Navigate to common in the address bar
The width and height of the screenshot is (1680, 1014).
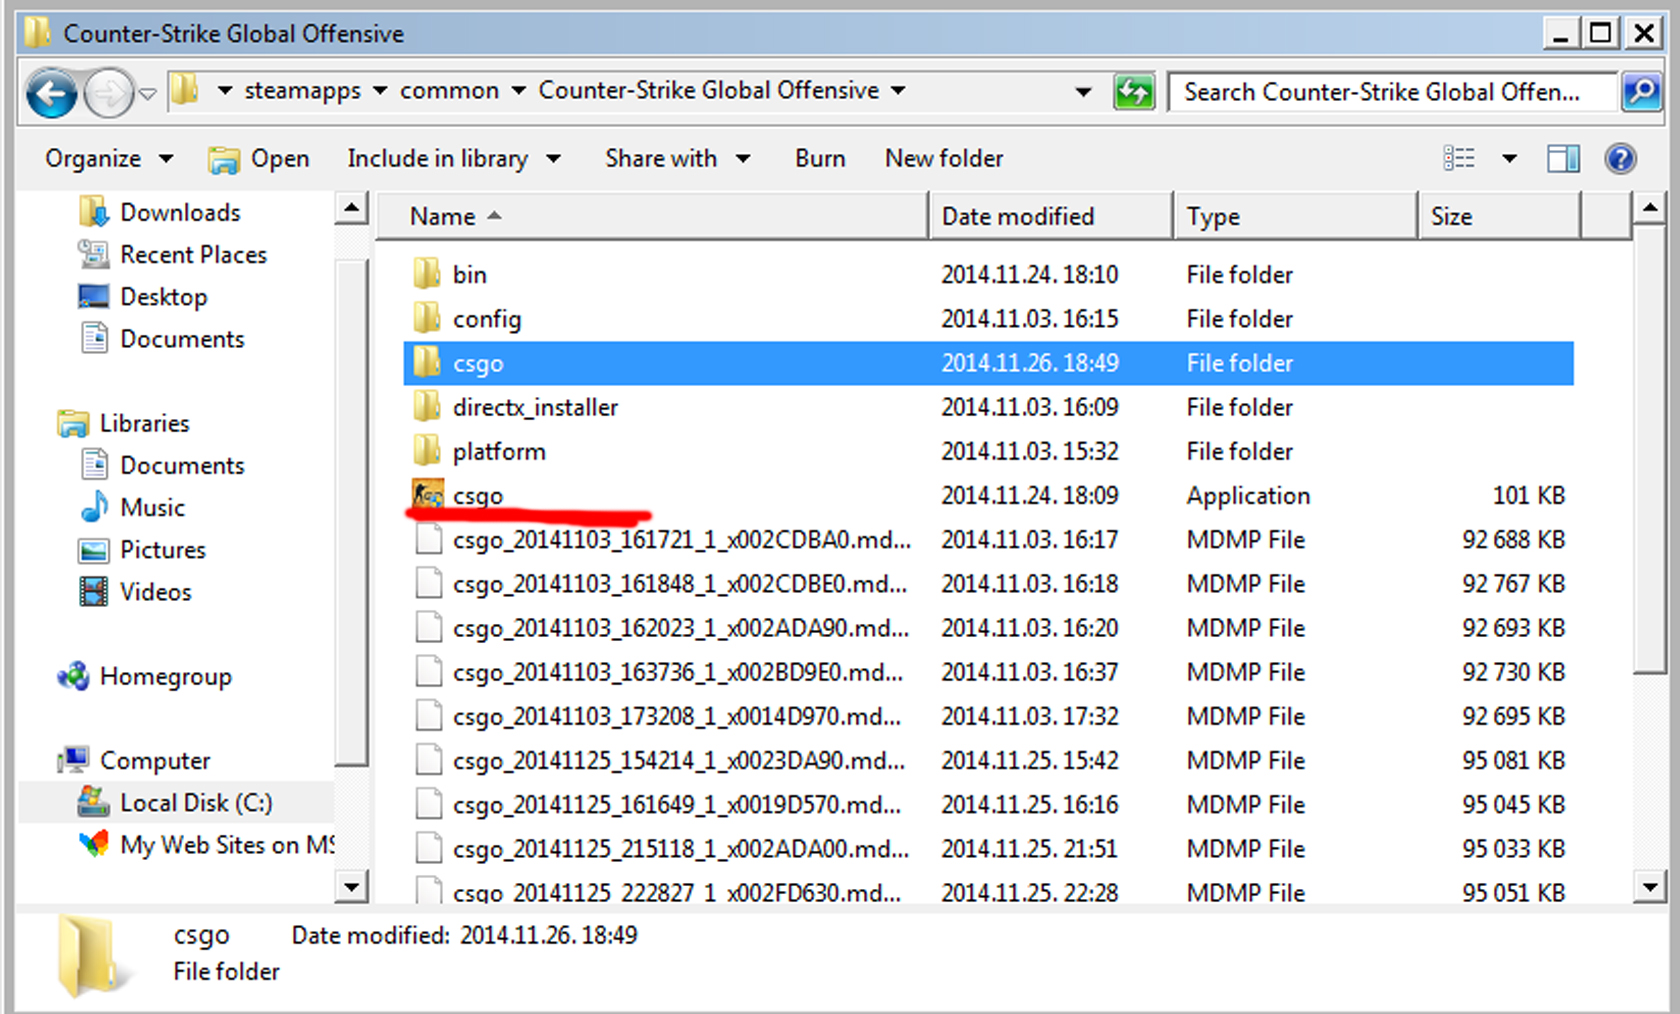[x=449, y=91]
